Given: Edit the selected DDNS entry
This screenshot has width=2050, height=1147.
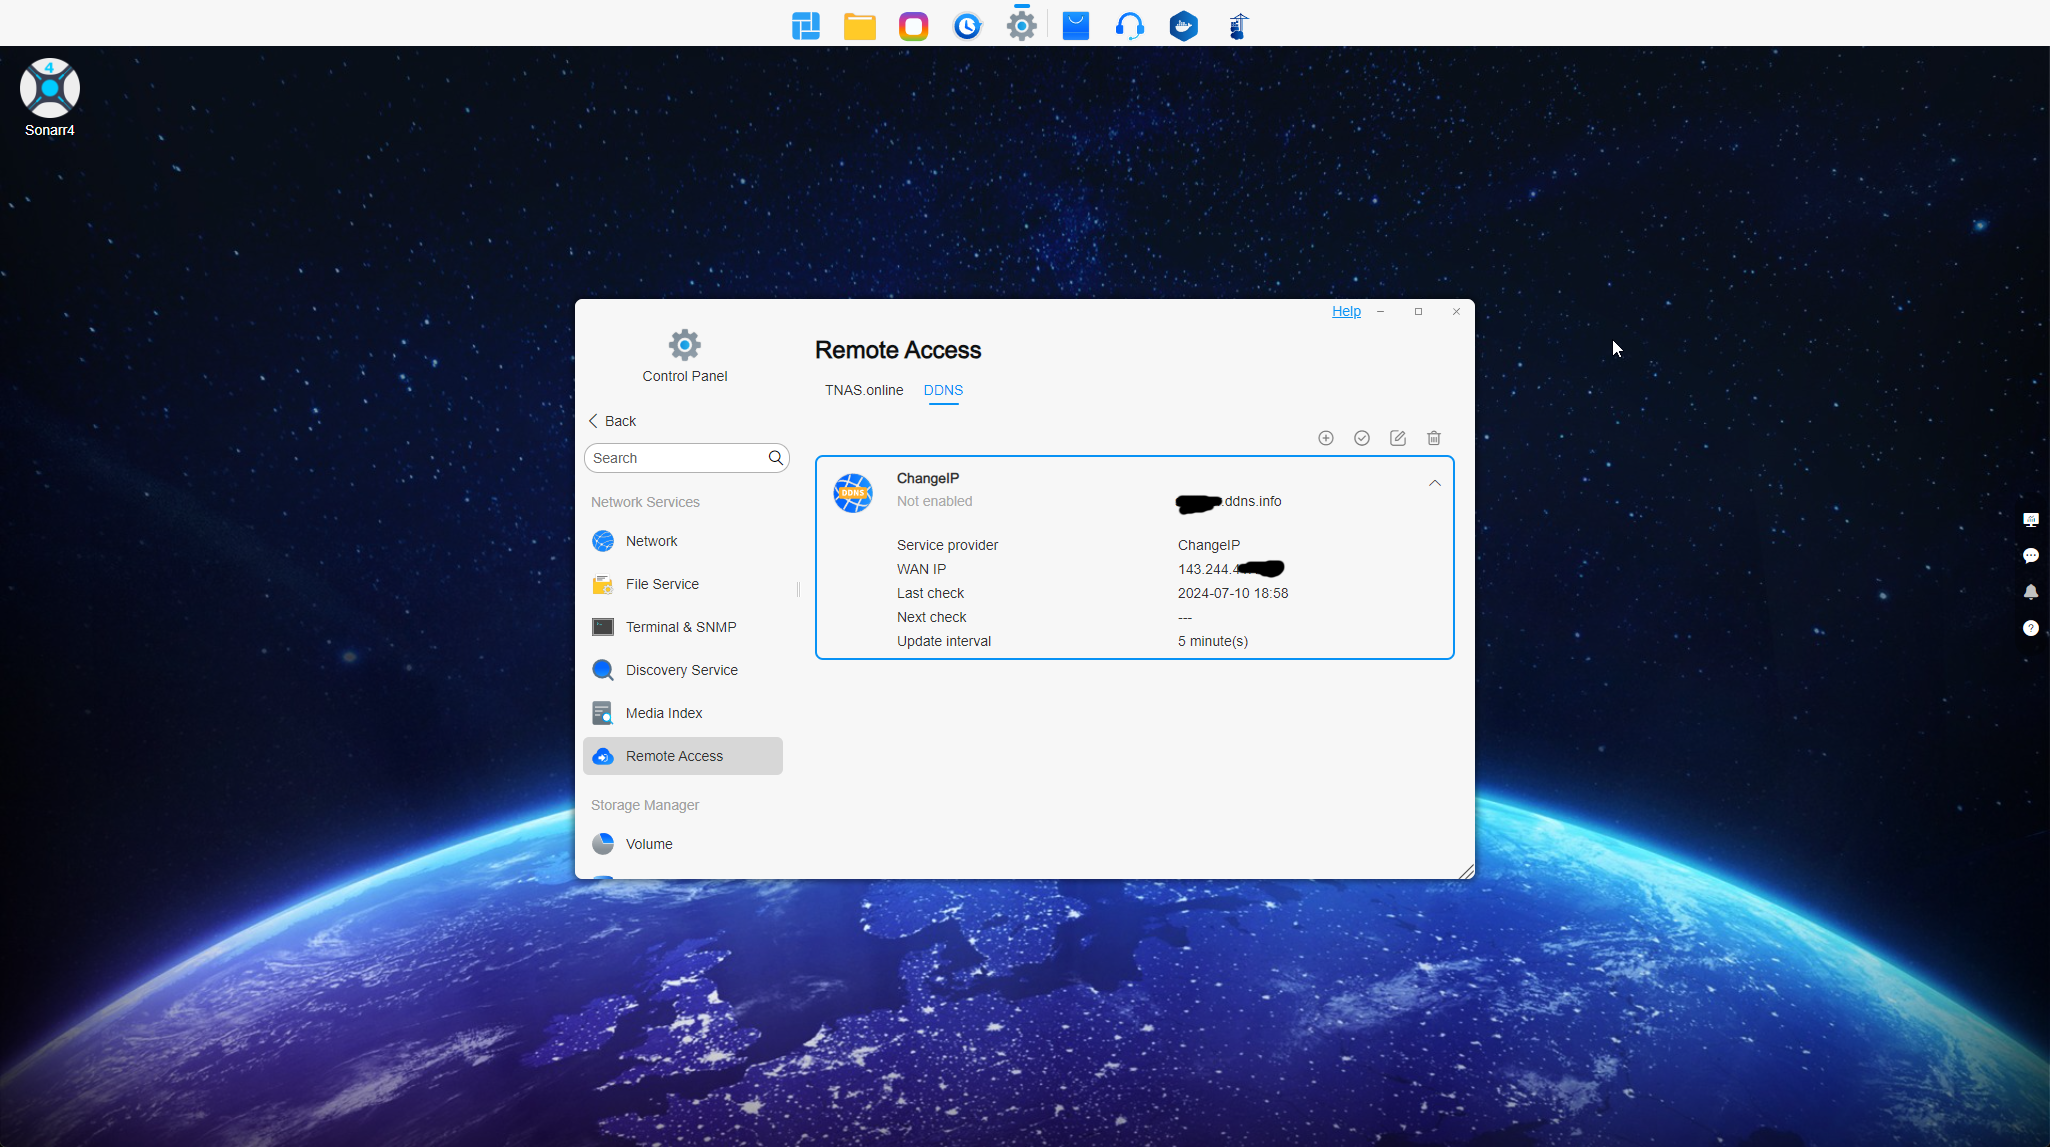Looking at the screenshot, I should (1398, 438).
